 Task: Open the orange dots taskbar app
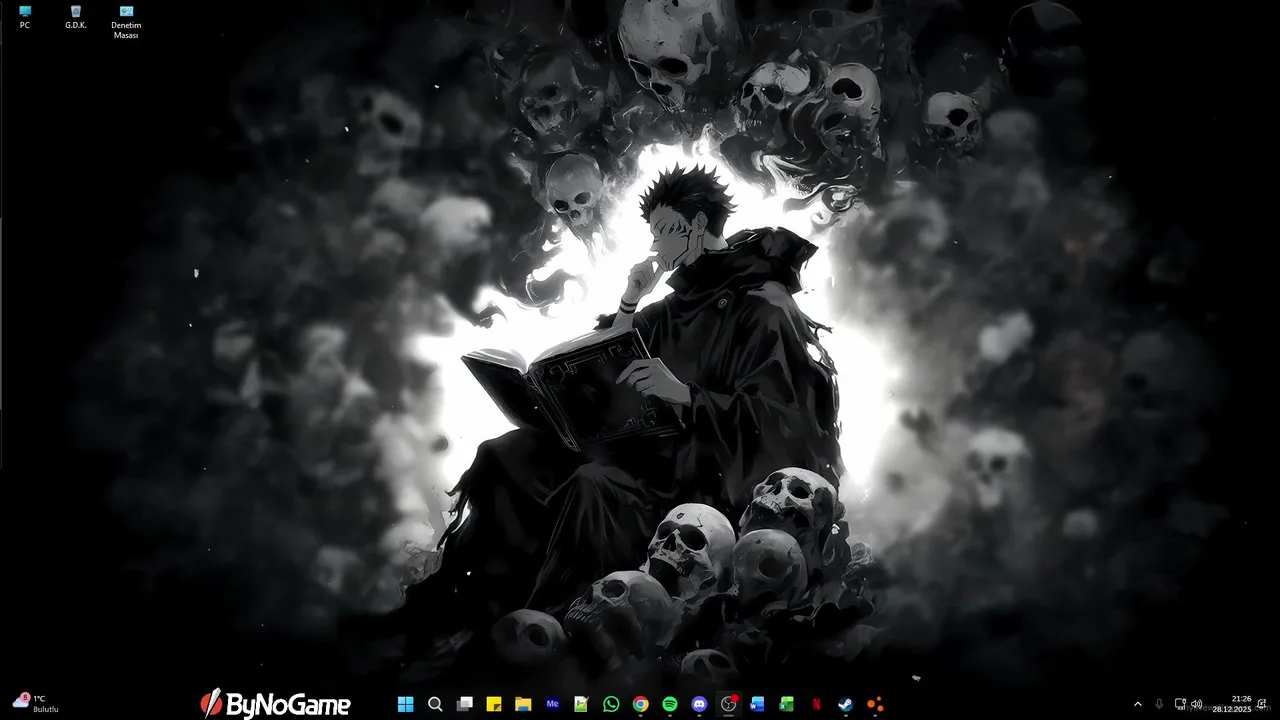(x=875, y=704)
